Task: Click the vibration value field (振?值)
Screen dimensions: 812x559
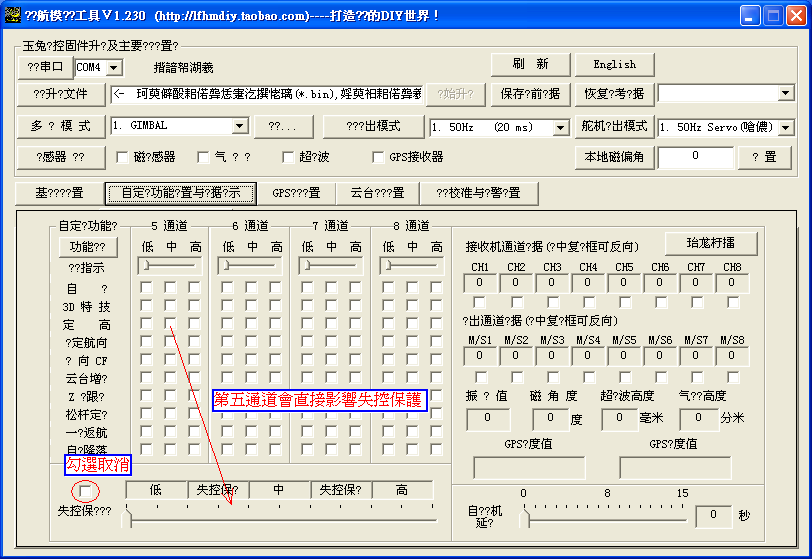Action: (488, 419)
